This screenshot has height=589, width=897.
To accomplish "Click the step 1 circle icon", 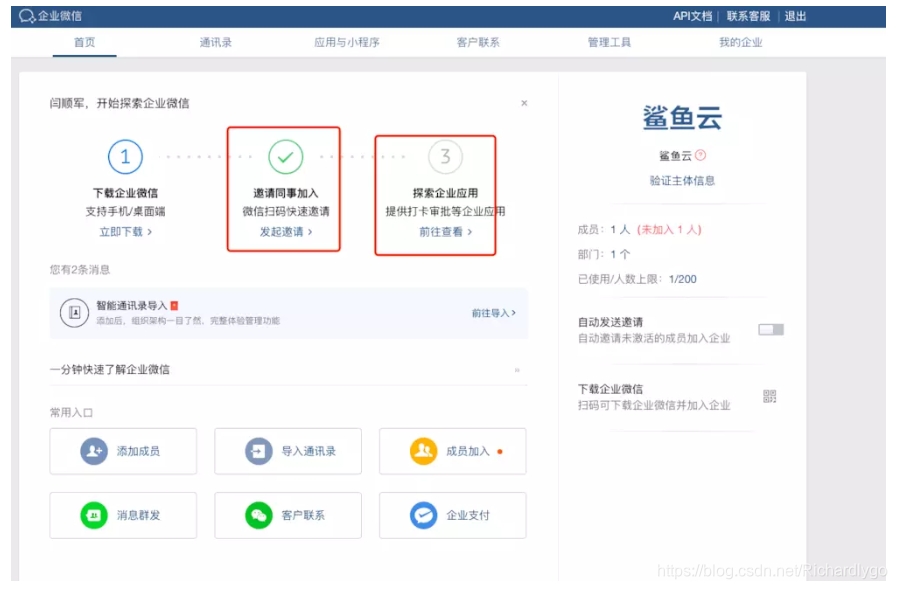I will click(125, 157).
